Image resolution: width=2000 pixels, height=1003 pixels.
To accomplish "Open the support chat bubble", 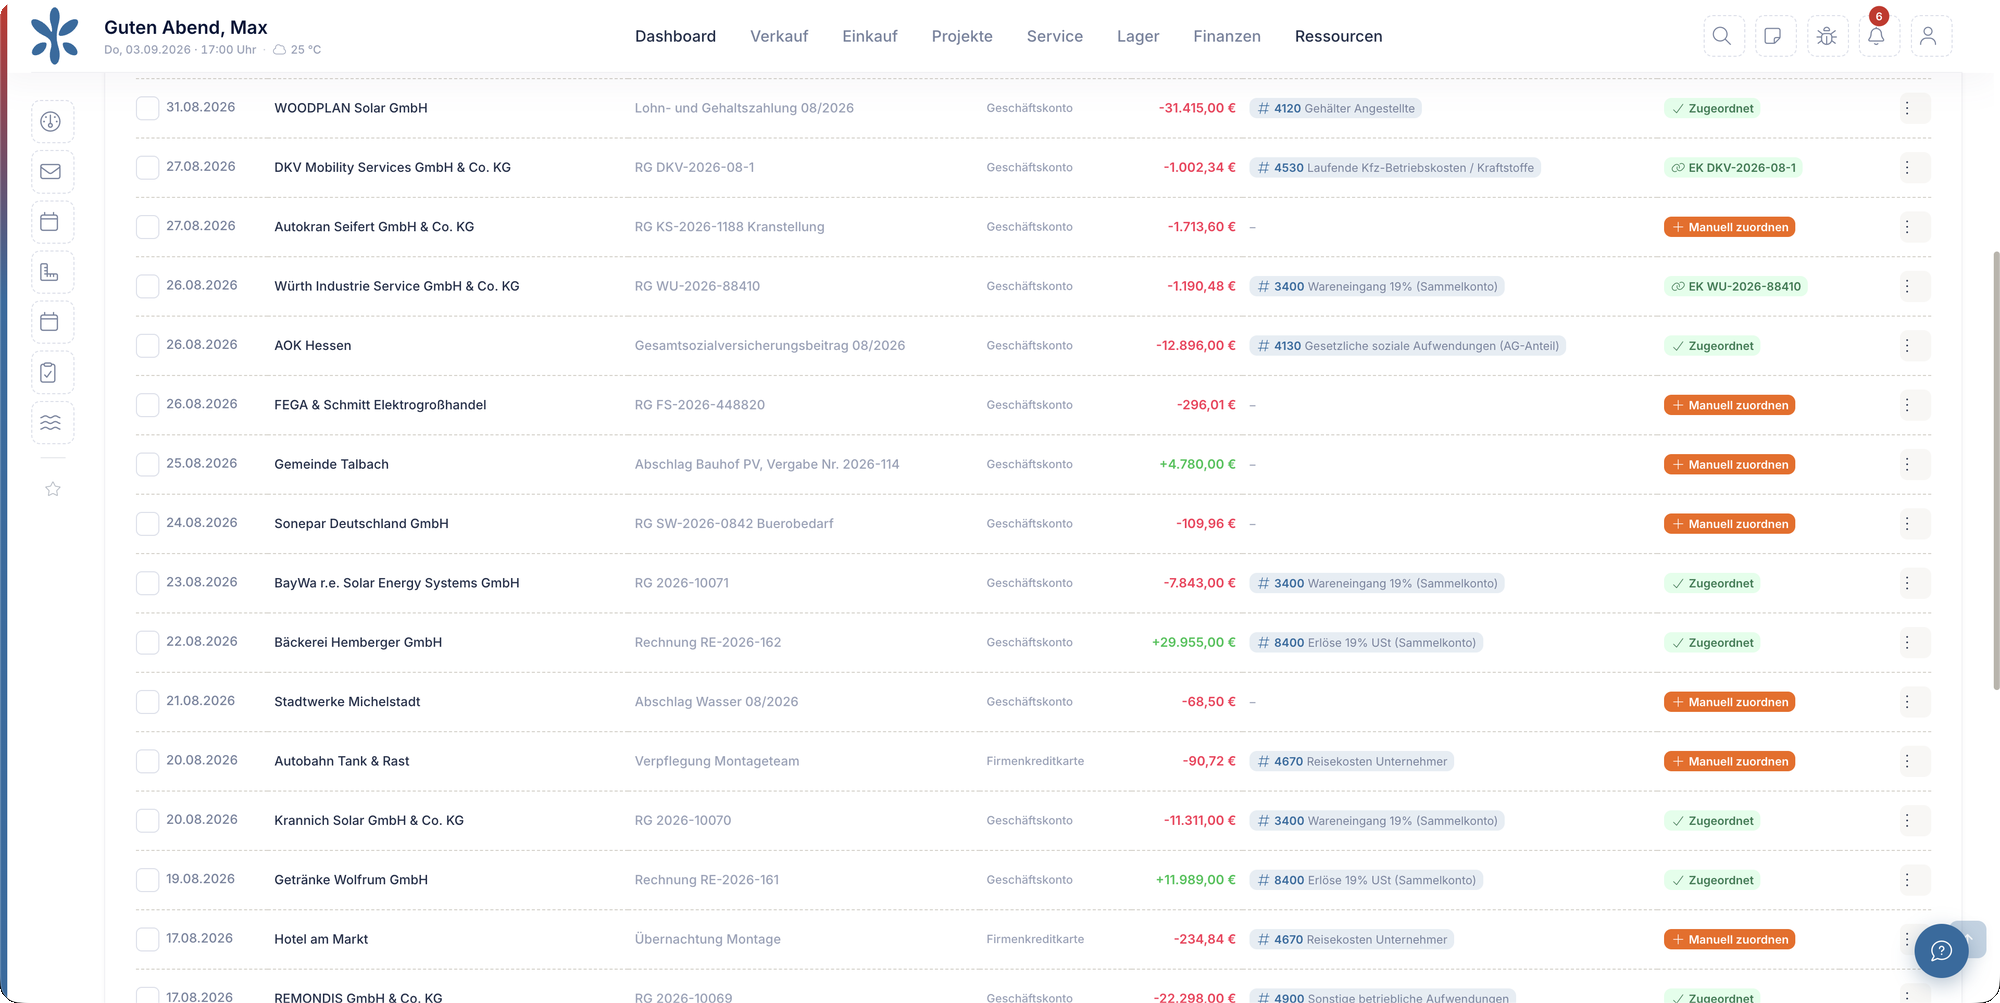I will (1941, 950).
